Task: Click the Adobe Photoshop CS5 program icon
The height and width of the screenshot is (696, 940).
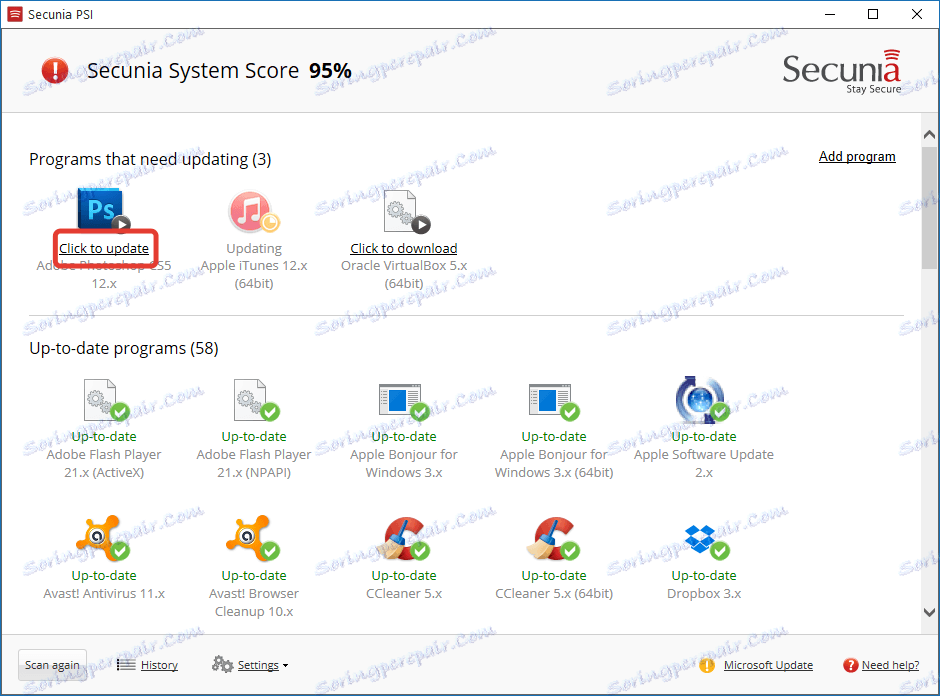Action: pyautogui.click(x=103, y=210)
